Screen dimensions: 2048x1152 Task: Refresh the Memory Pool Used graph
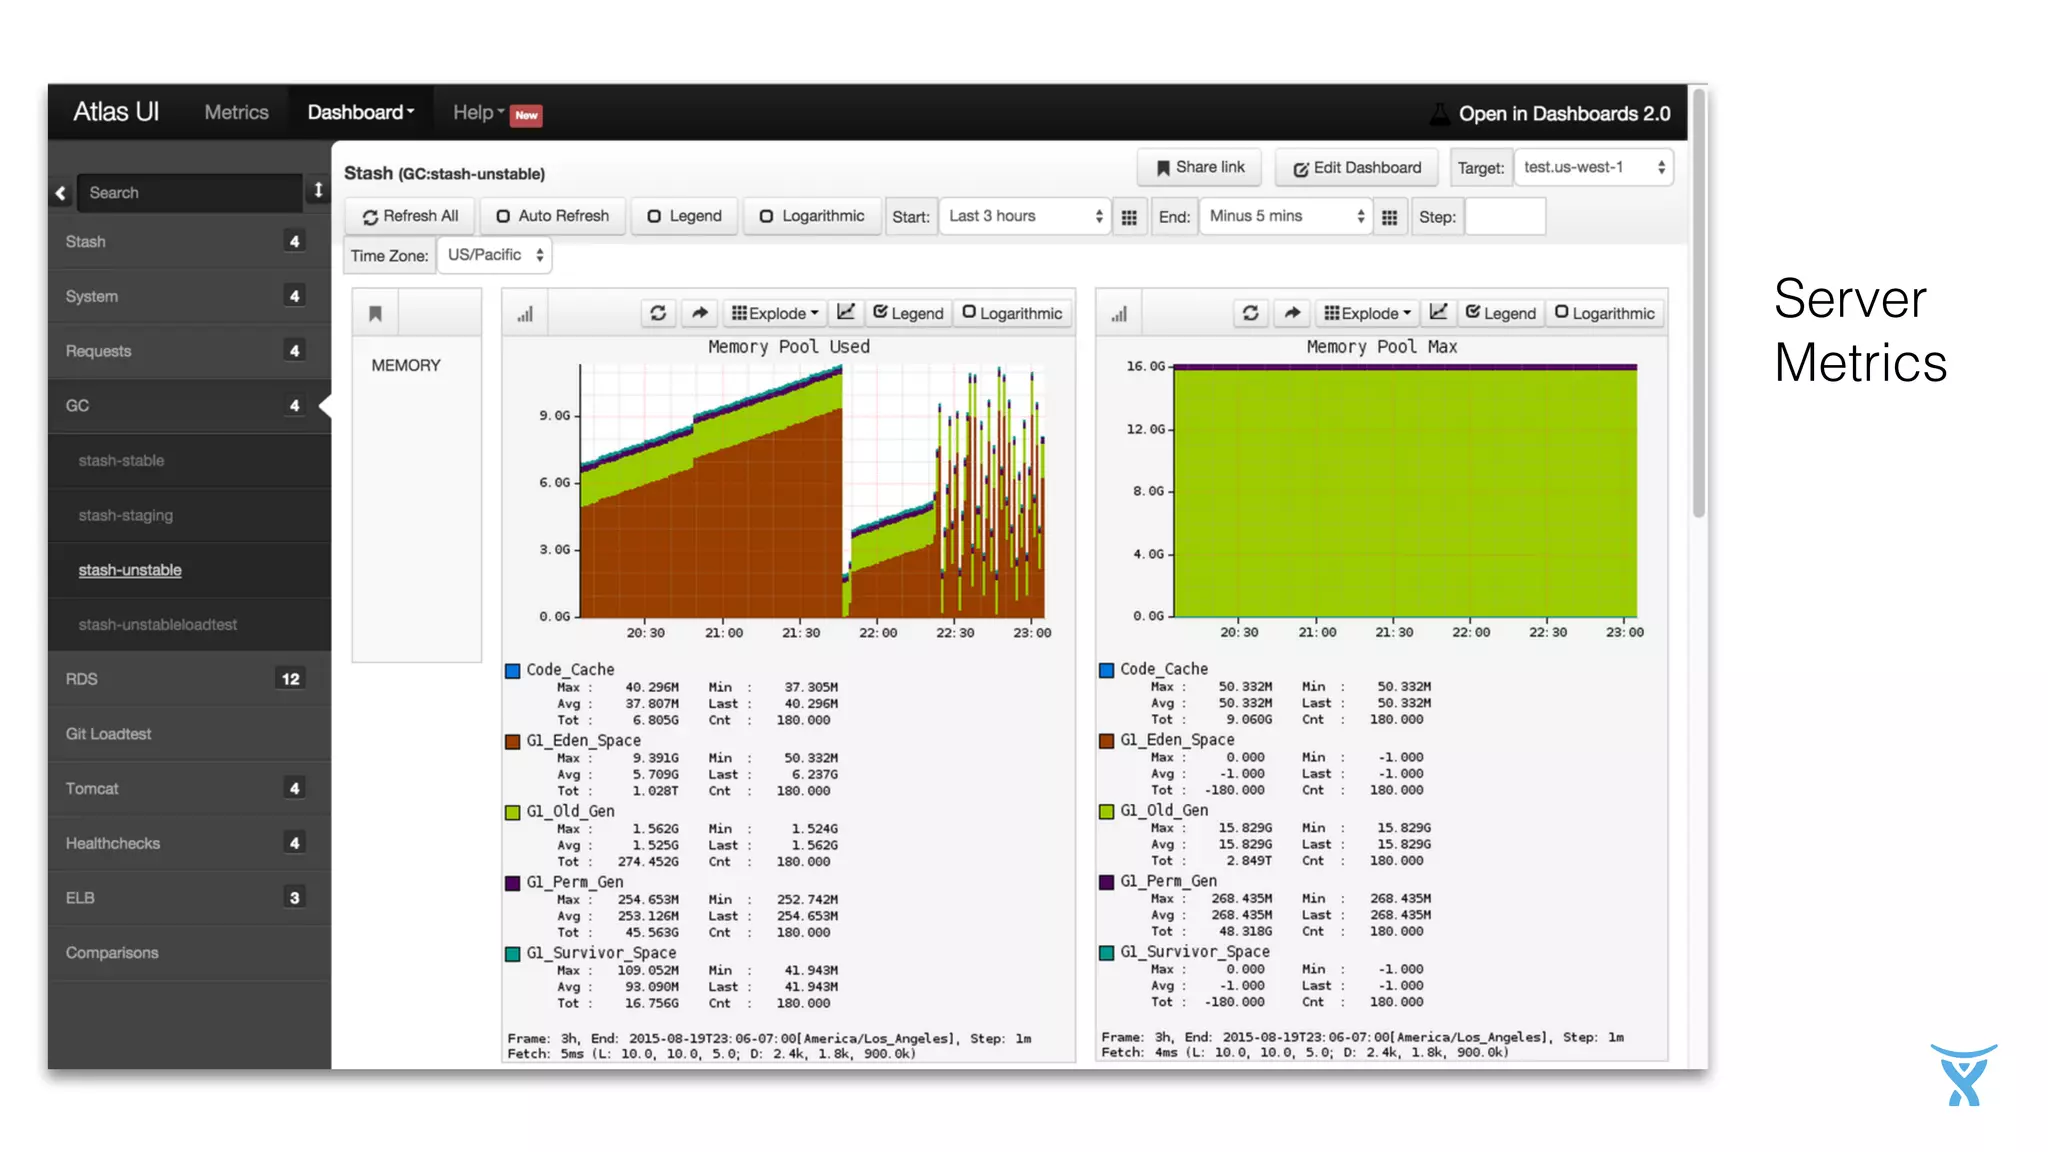tap(658, 313)
